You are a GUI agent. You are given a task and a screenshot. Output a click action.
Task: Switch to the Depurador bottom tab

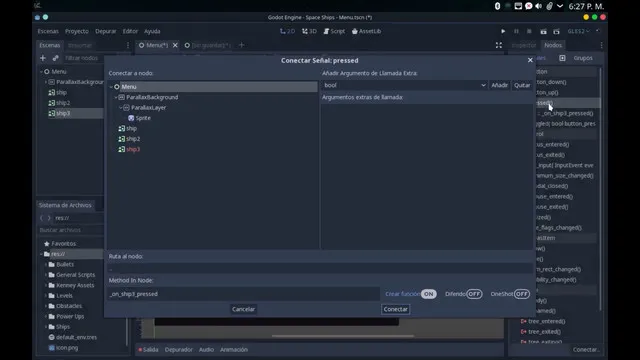click(x=178, y=350)
